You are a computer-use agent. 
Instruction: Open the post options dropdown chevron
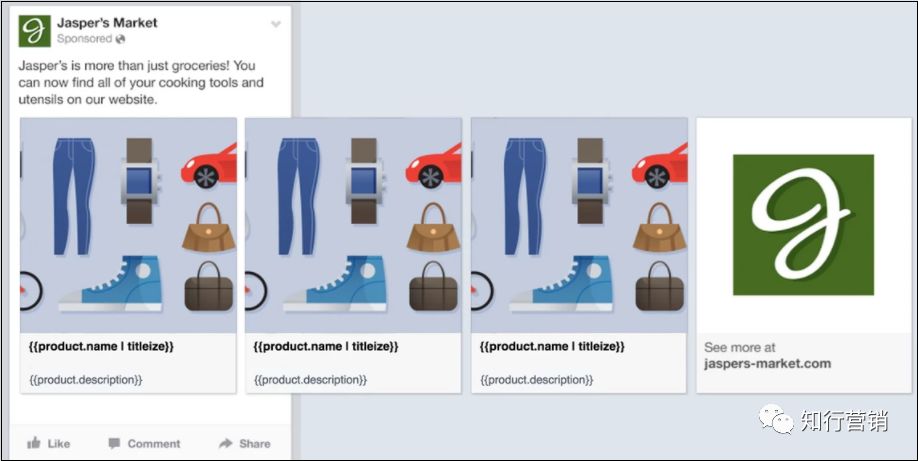(276, 25)
